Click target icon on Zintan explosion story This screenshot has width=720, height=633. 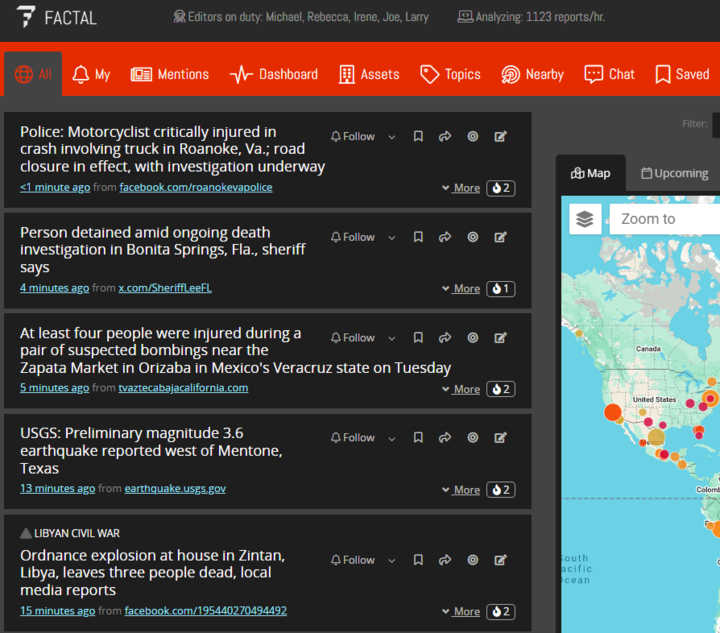tap(472, 560)
